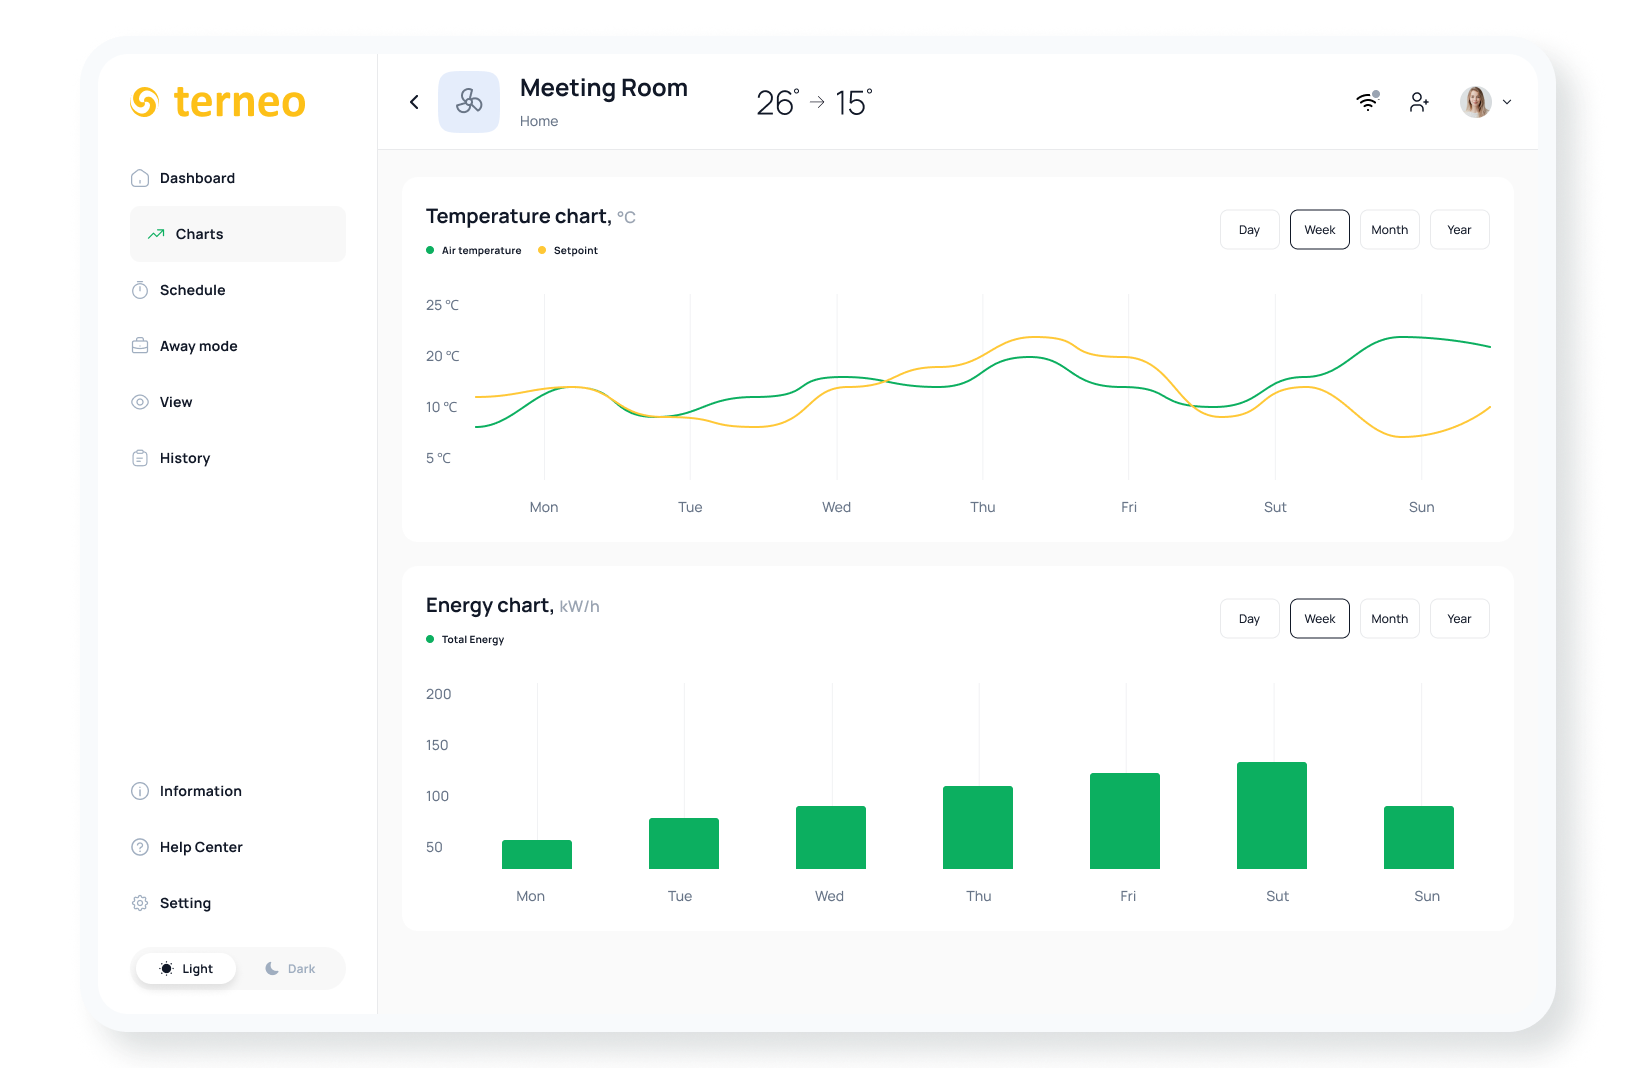The height and width of the screenshot is (1068, 1636).
Task: Expand the user profile menu
Action: click(x=1486, y=101)
